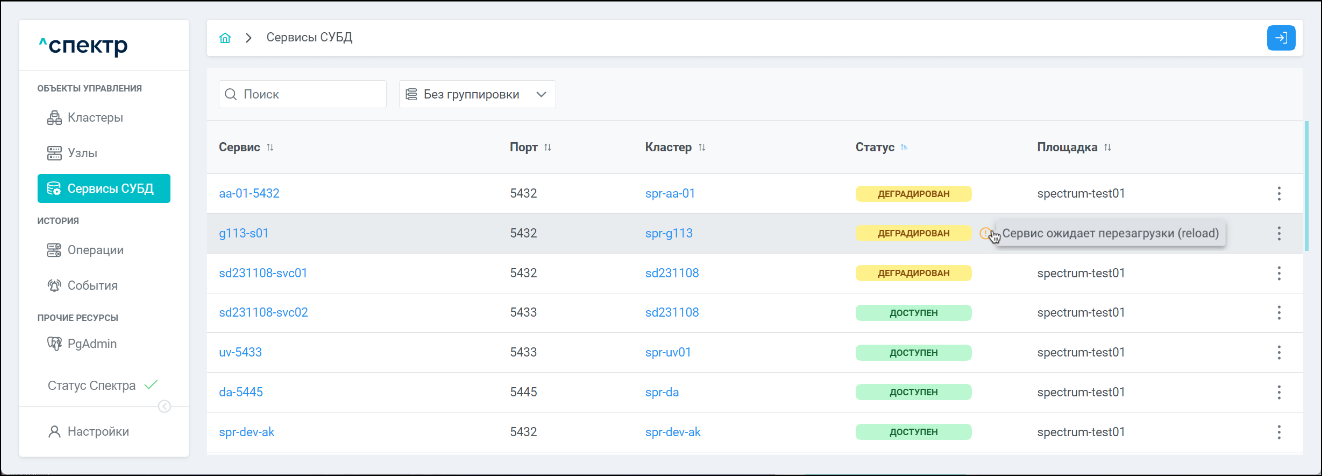
Task: Open the spr-uv01 cluster link
Action: point(669,353)
